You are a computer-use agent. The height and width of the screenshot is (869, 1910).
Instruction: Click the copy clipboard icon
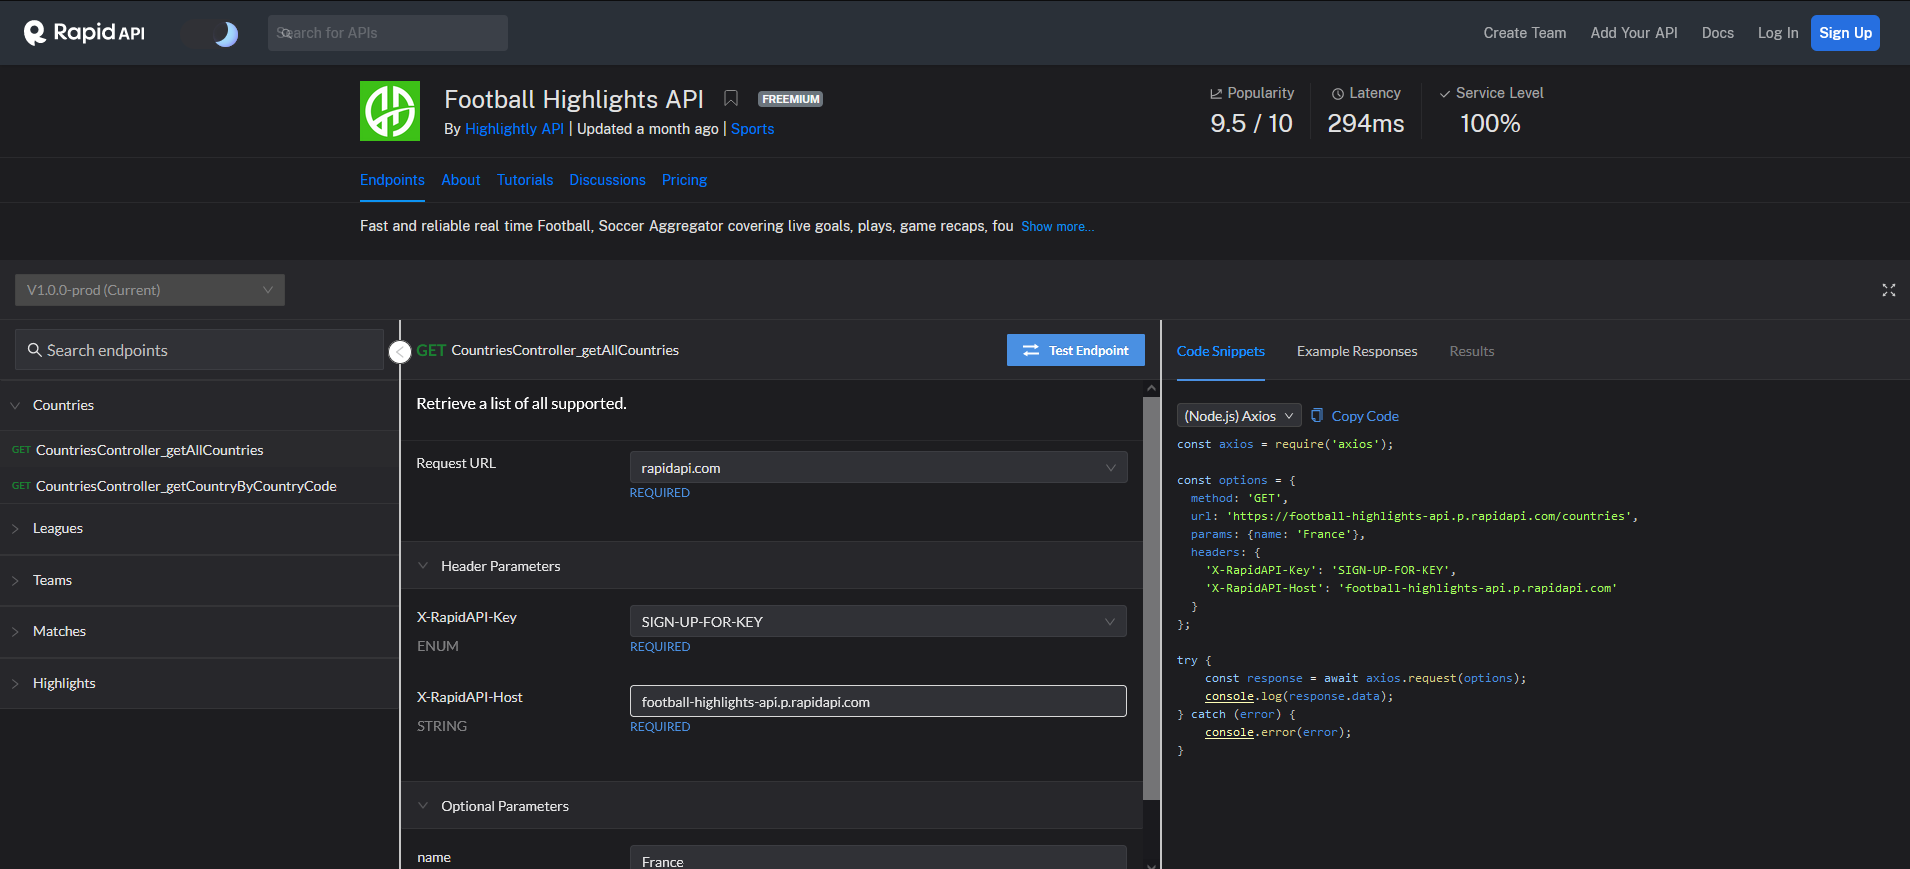pos(1317,415)
